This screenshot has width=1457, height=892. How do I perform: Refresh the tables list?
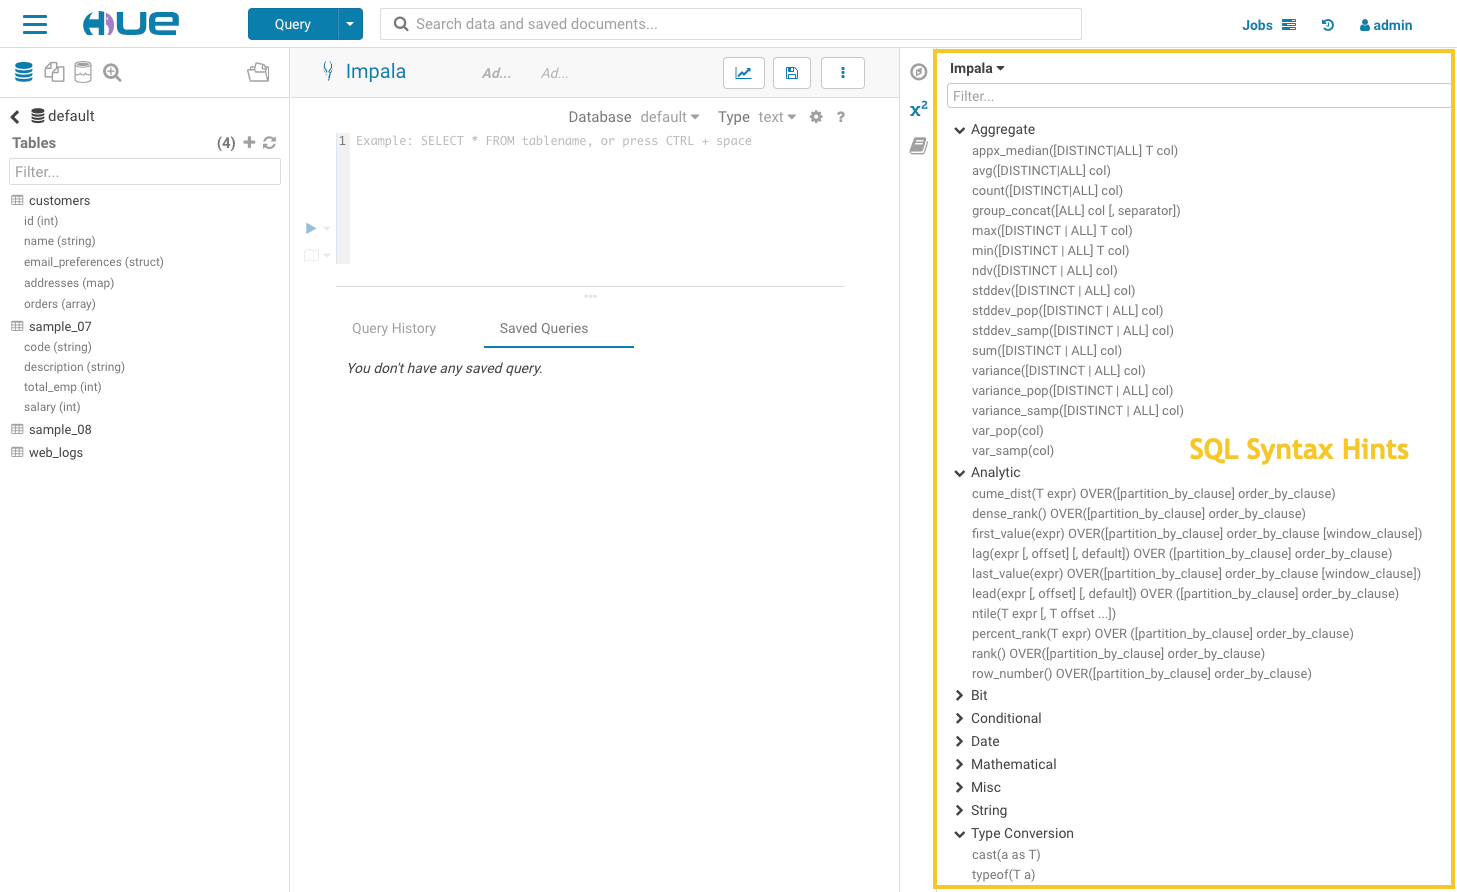coord(270,143)
